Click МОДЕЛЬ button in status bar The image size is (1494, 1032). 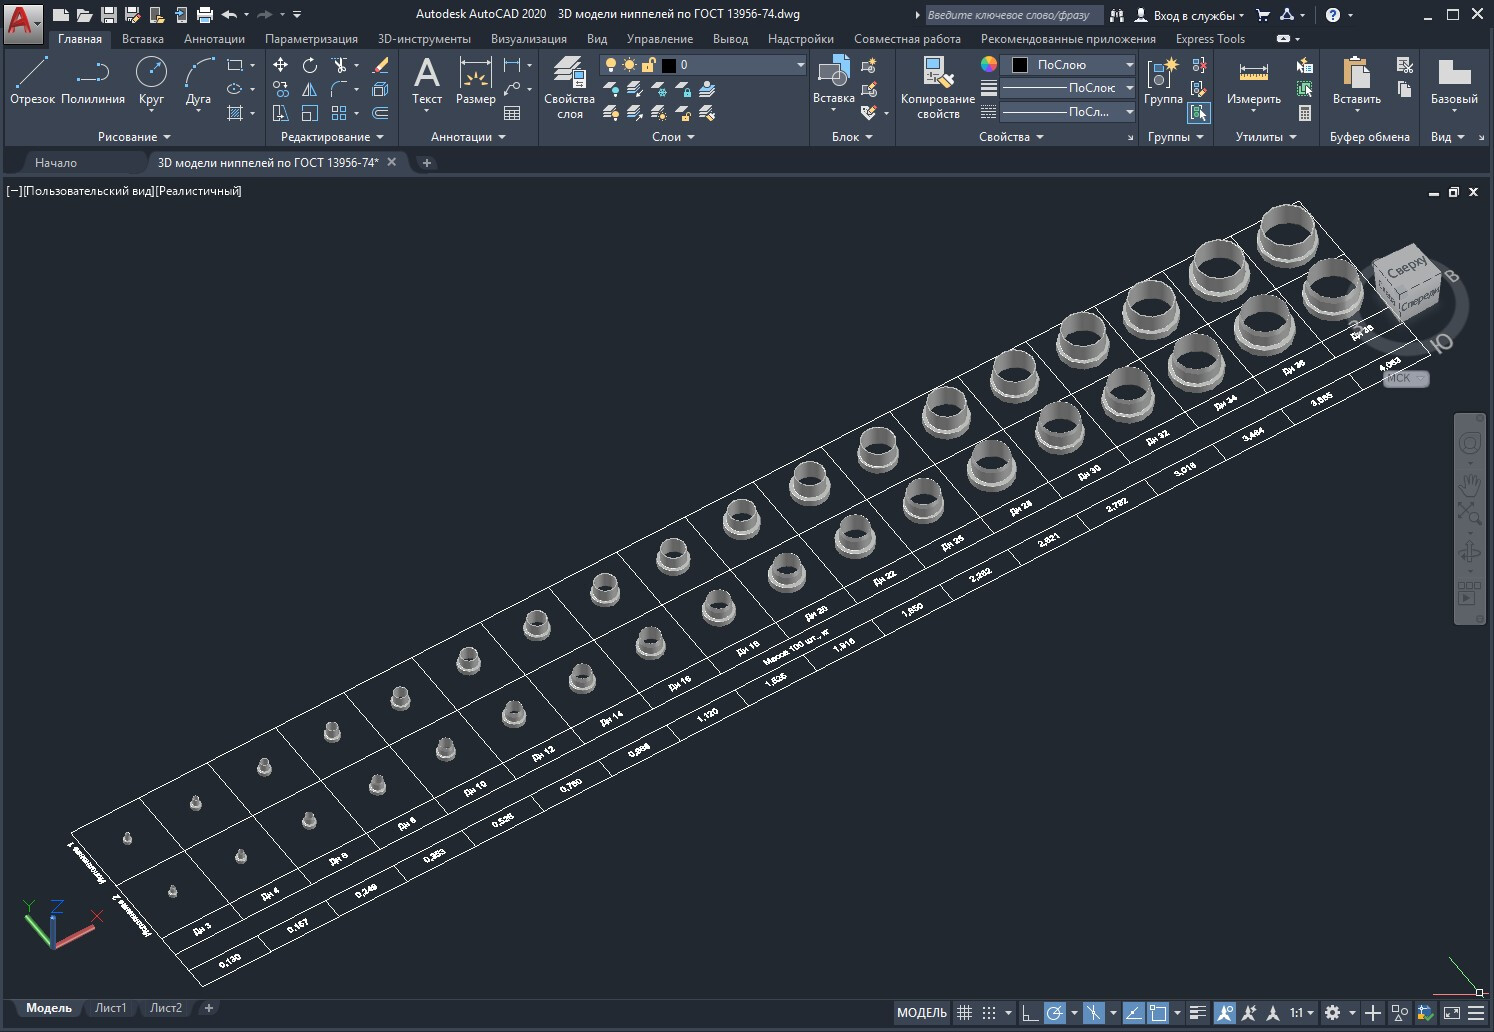click(921, 1013)
